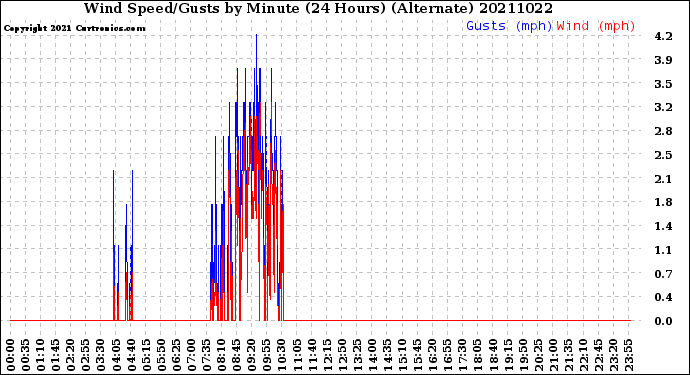Click the 1.1 y-axis label

click(663, 250)
